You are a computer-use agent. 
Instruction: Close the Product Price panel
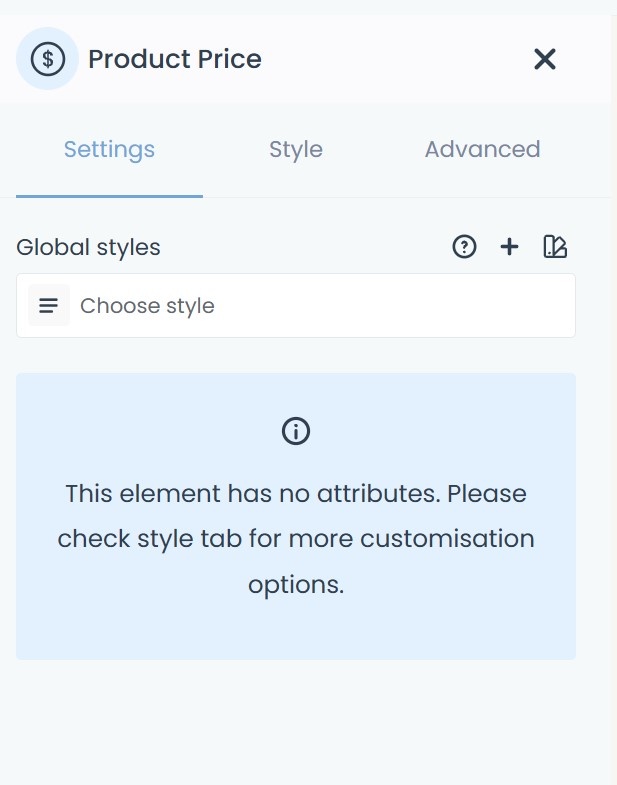(x=544, y=59)
